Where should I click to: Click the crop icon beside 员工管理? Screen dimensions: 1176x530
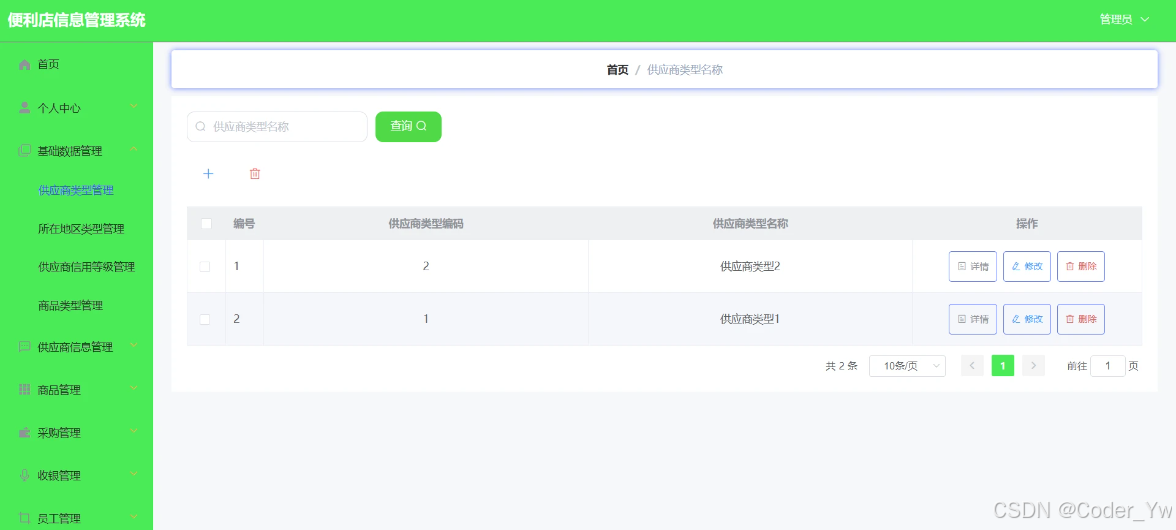point(24,518)
